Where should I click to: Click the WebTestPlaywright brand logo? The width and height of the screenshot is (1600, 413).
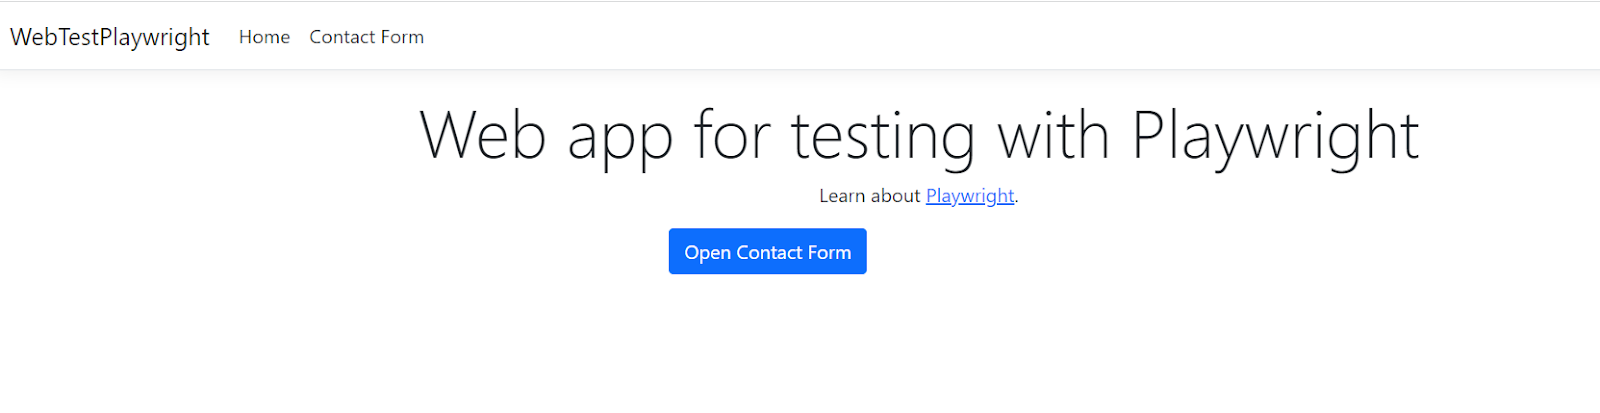(110, 37)
